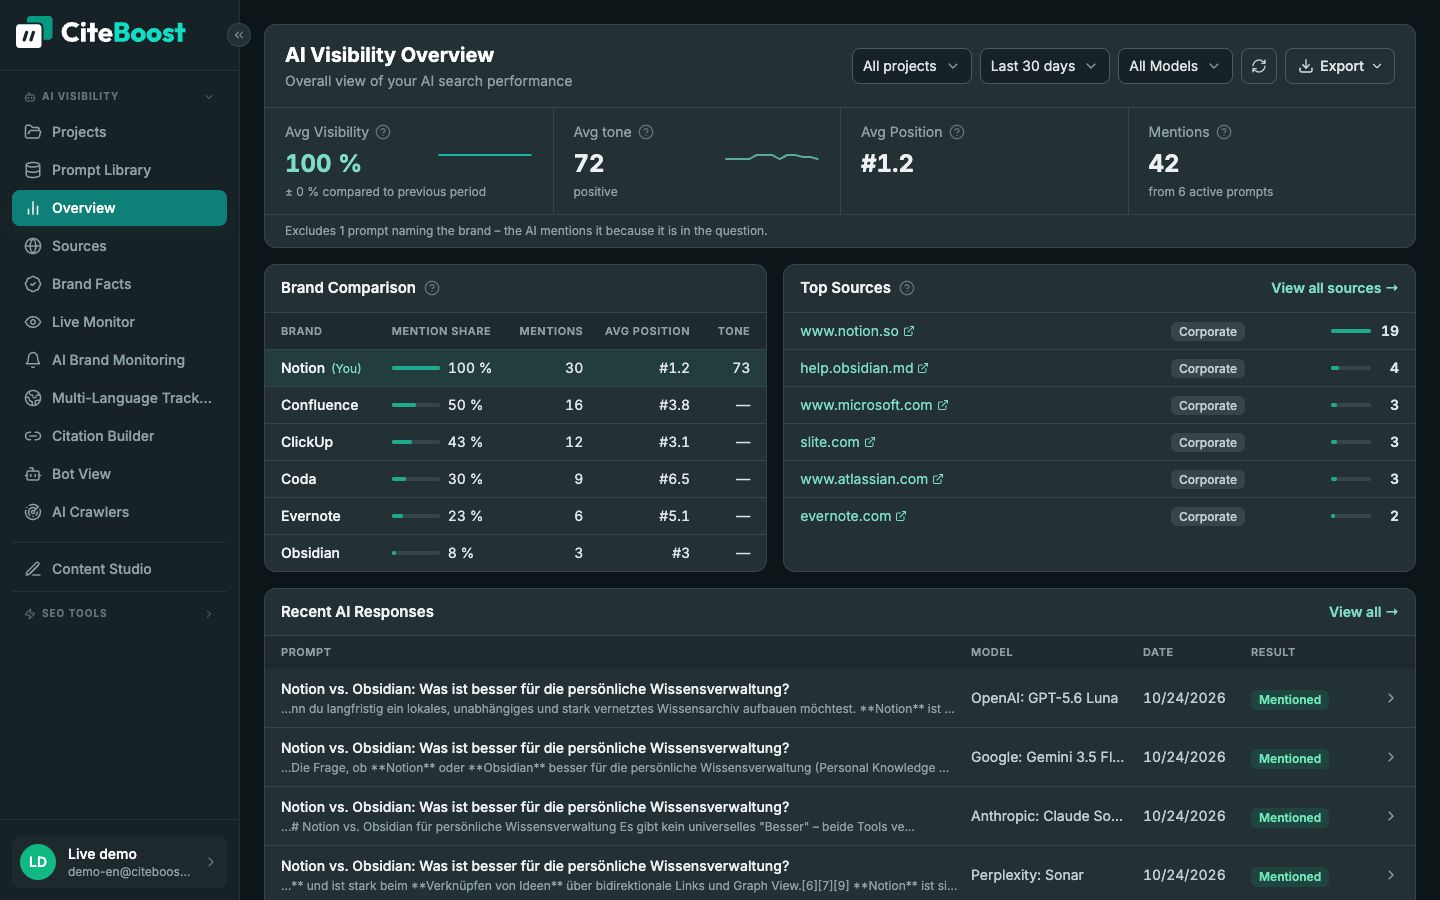
Task: Click external link icon beside www.microsoft.com
Action: [943, 405]
